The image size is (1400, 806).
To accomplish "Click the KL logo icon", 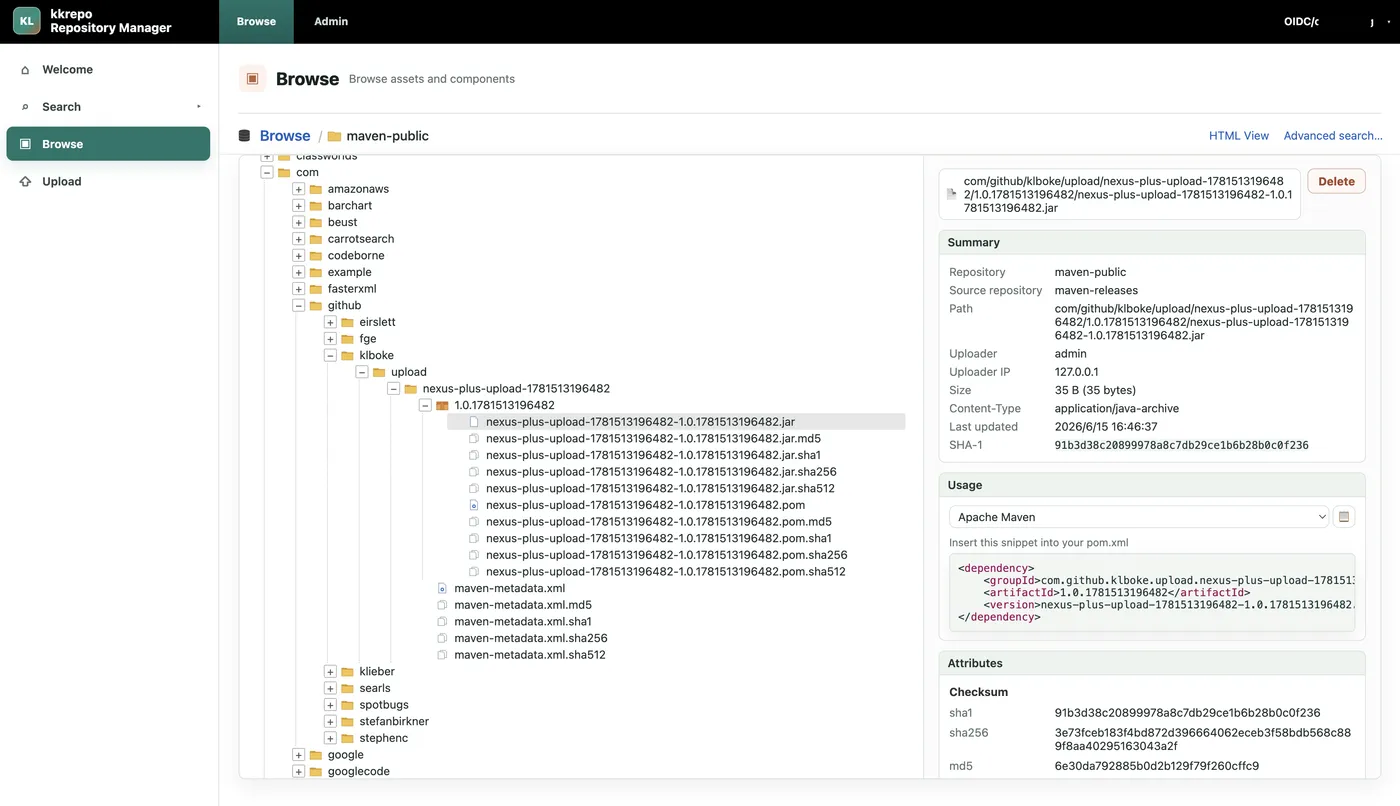I will point(27,21).
